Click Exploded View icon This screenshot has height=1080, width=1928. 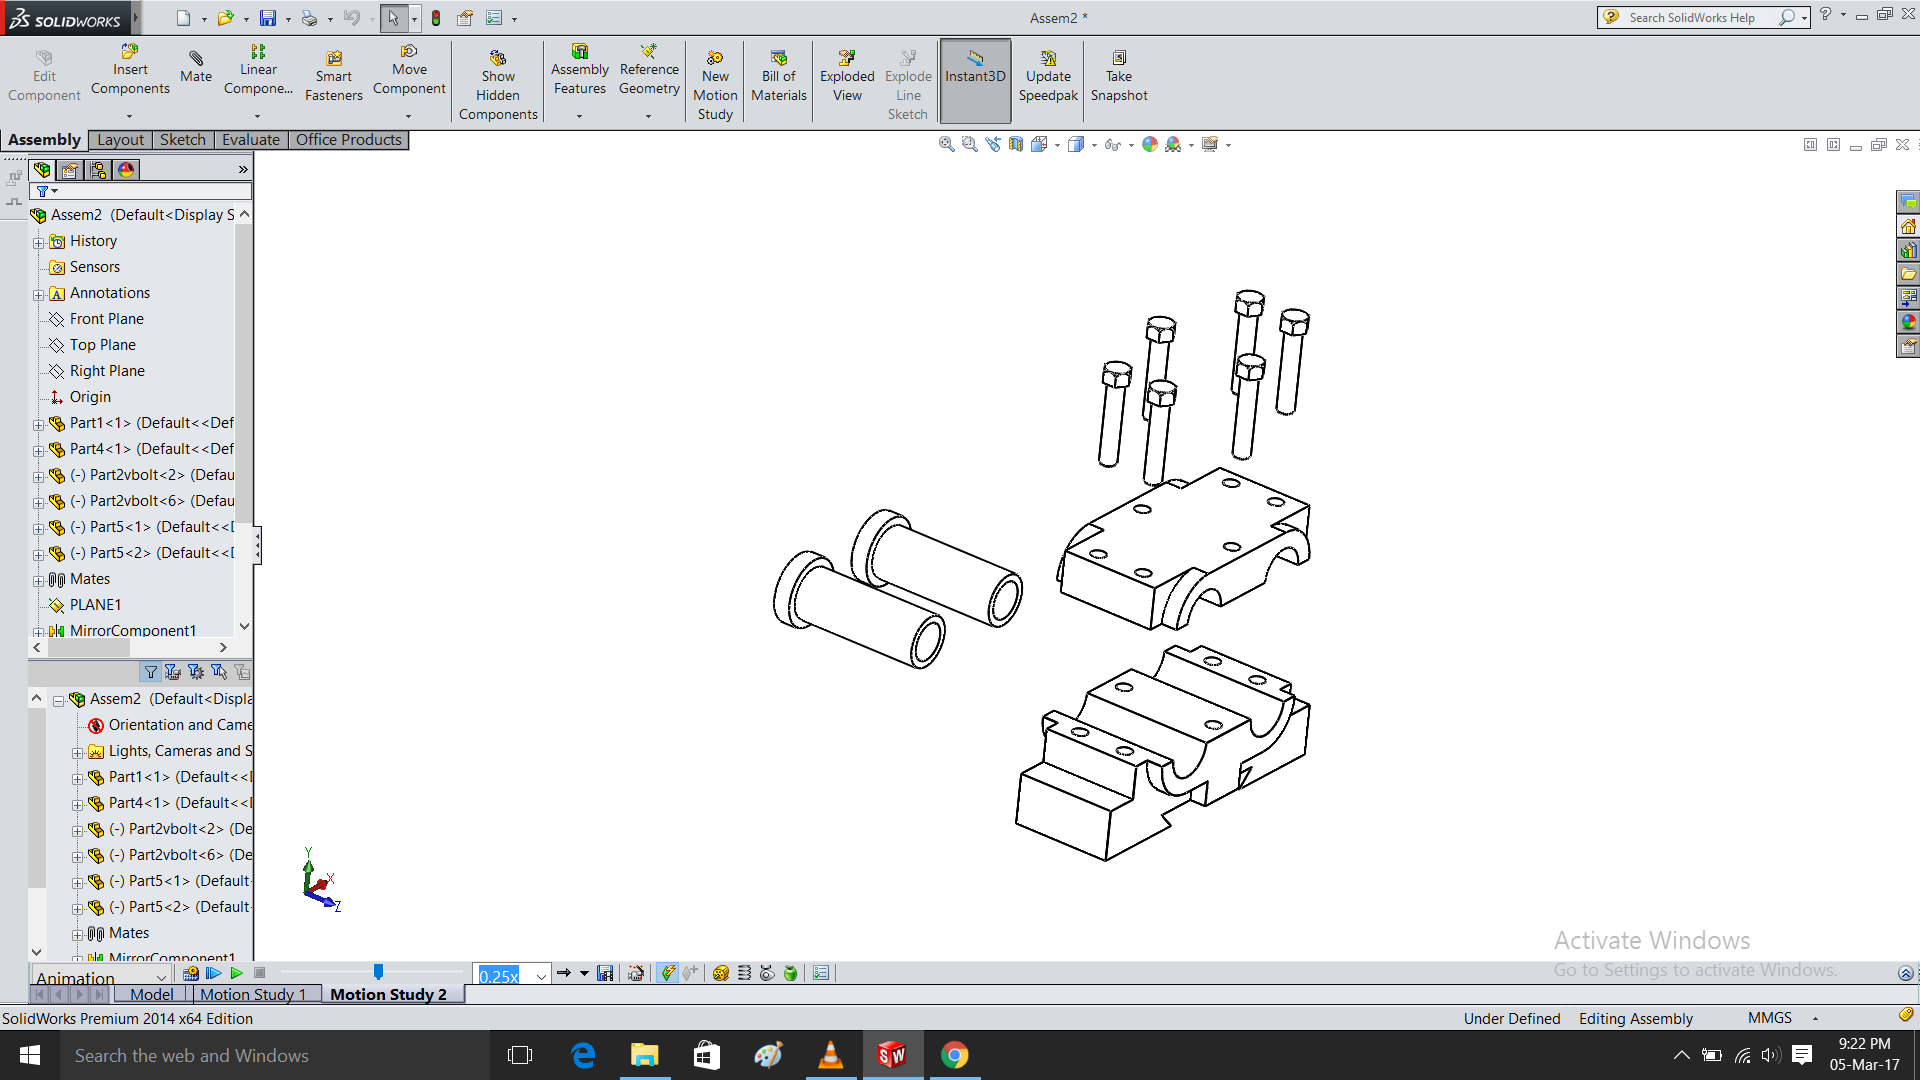[847, 59]
